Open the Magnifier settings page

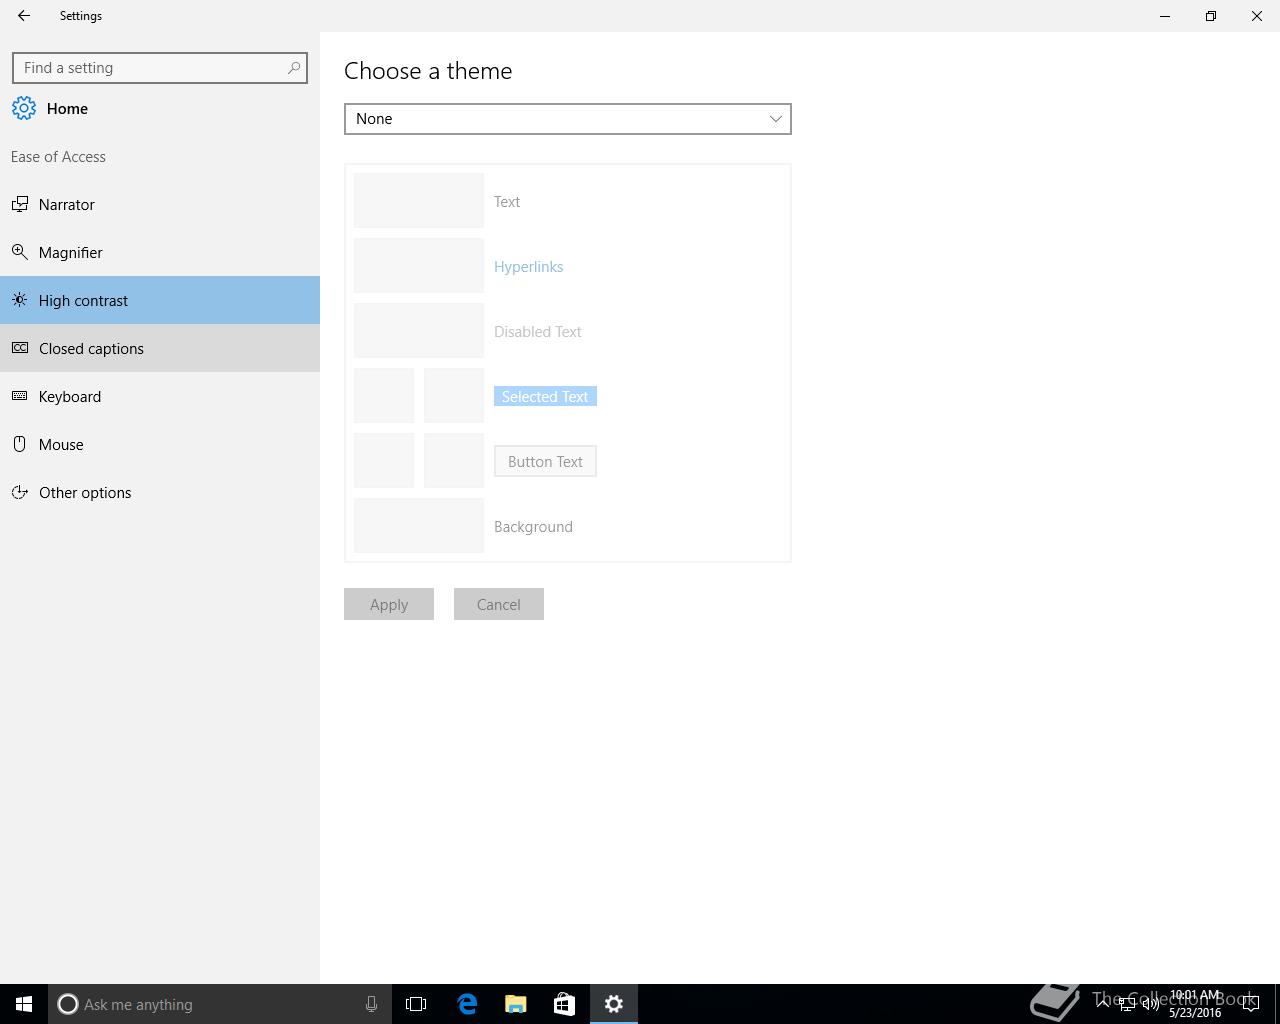coord(160,252)
